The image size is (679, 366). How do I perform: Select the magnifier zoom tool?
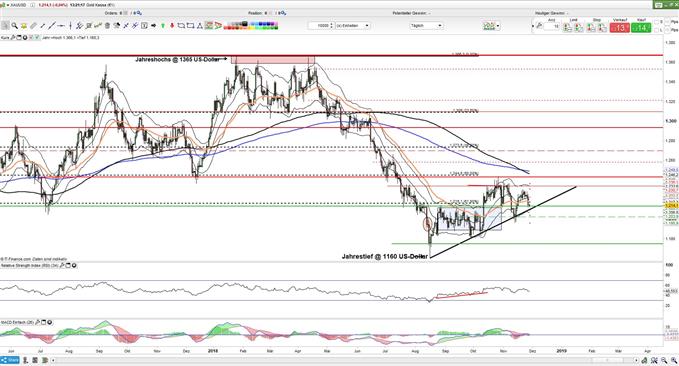[14, 26]
